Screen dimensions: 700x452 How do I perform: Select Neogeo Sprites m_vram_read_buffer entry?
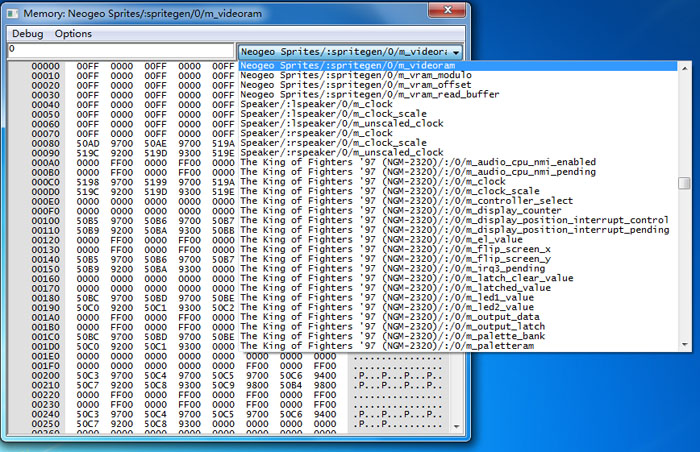pos(458,95)
